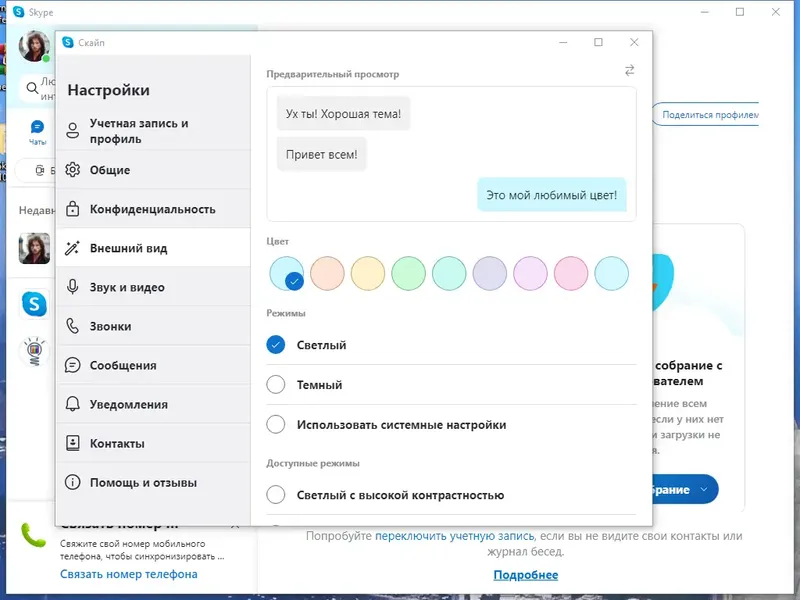Open the recent chat with photo avatar

point(34,248)
